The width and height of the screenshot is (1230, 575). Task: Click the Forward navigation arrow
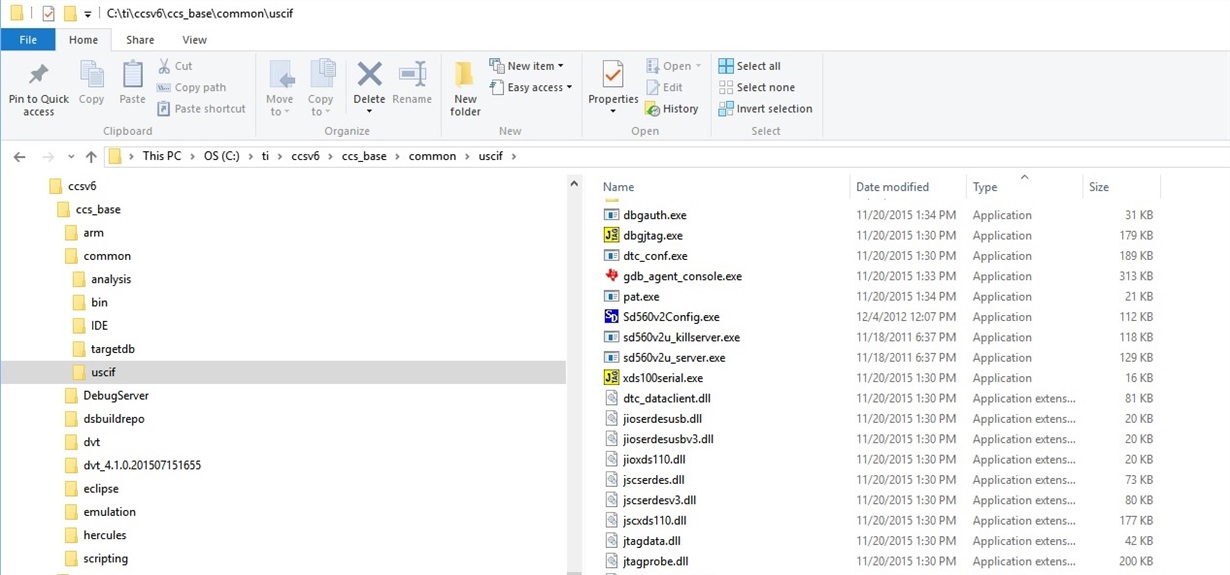48,156
